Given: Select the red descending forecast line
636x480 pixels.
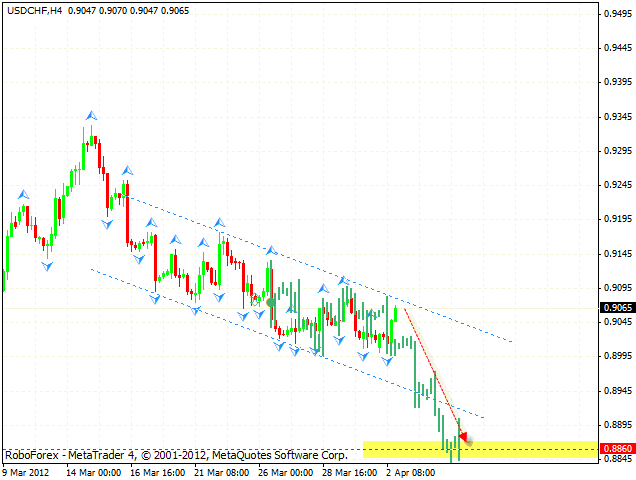Looking at the screenshot, I should pyautogui.click(x=432, y=369).
